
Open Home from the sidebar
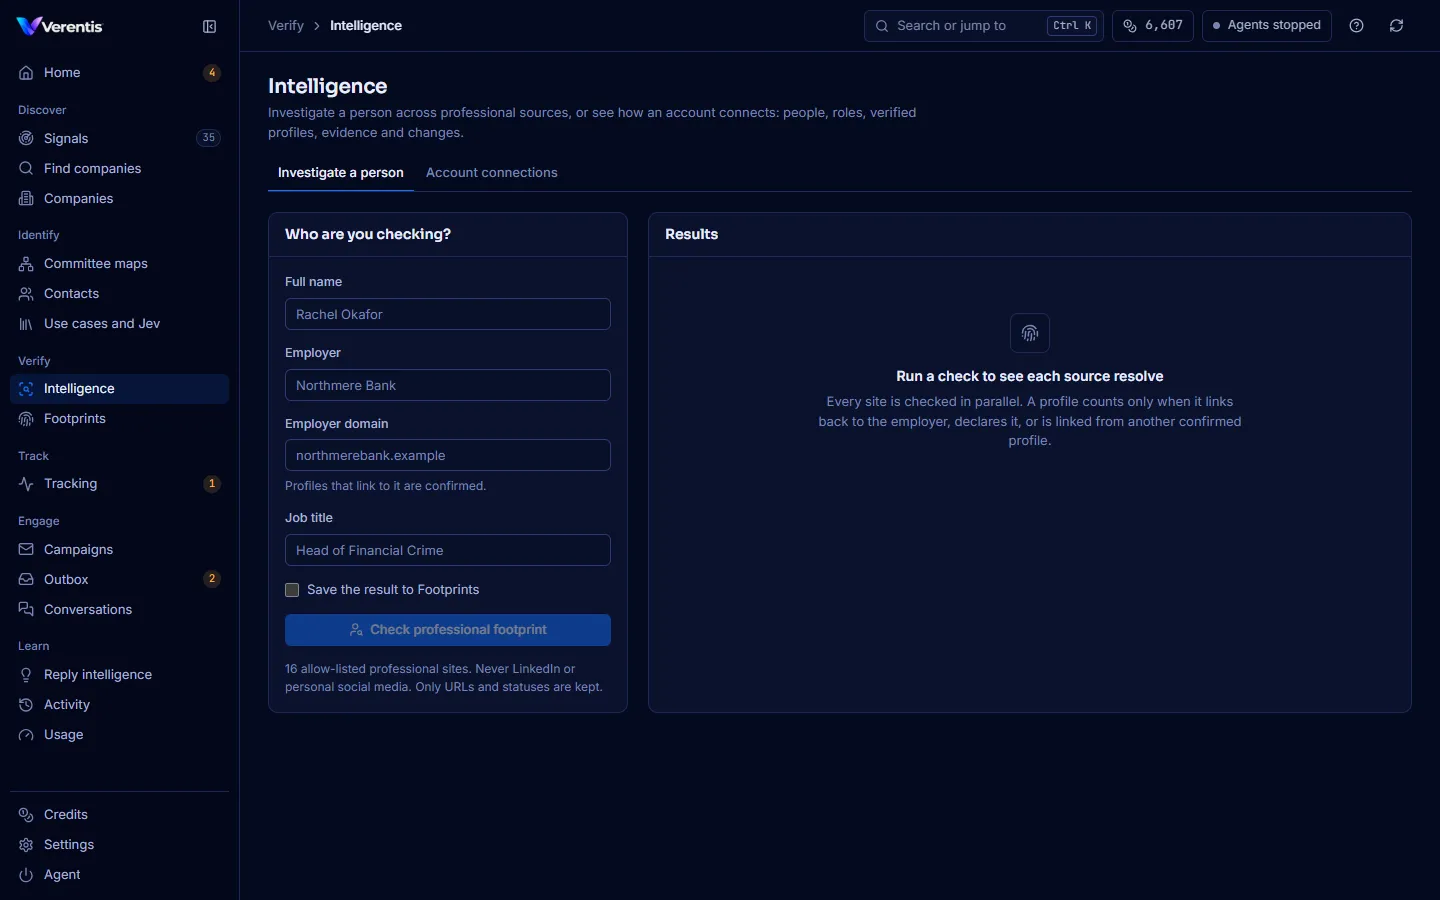pyautogui.click(x=119, y=73)
